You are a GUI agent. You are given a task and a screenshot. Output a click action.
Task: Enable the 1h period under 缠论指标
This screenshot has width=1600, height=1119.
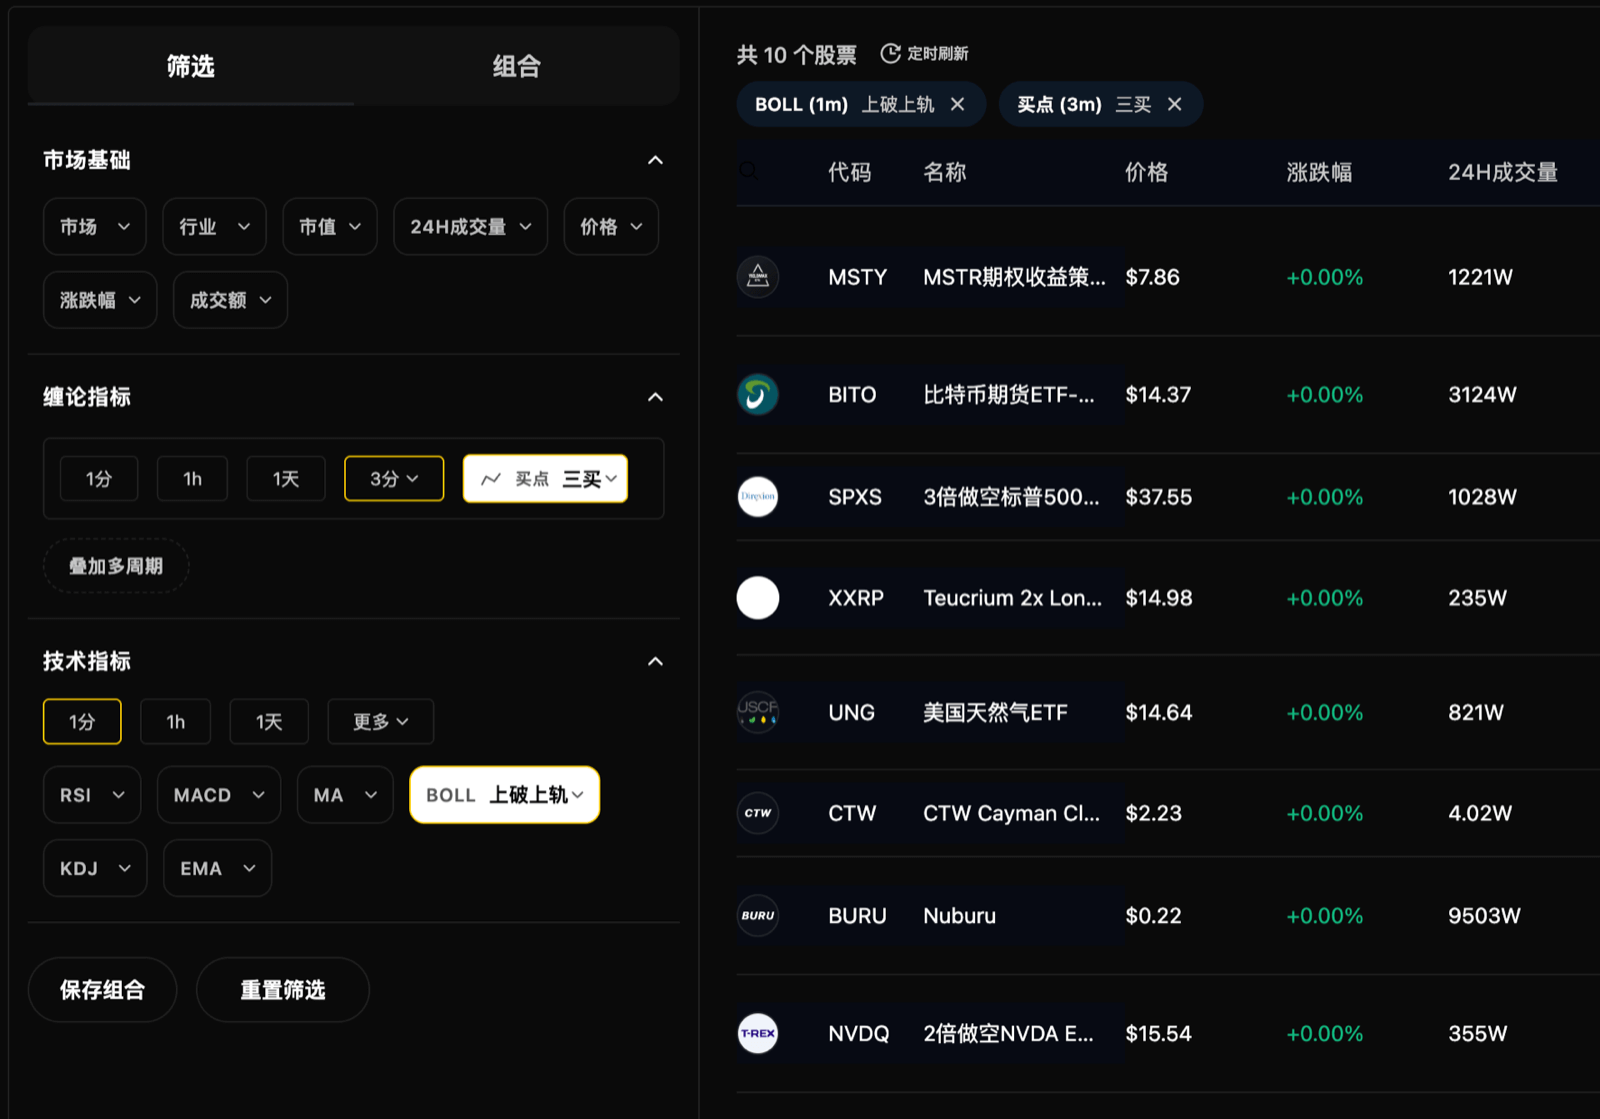192,478
